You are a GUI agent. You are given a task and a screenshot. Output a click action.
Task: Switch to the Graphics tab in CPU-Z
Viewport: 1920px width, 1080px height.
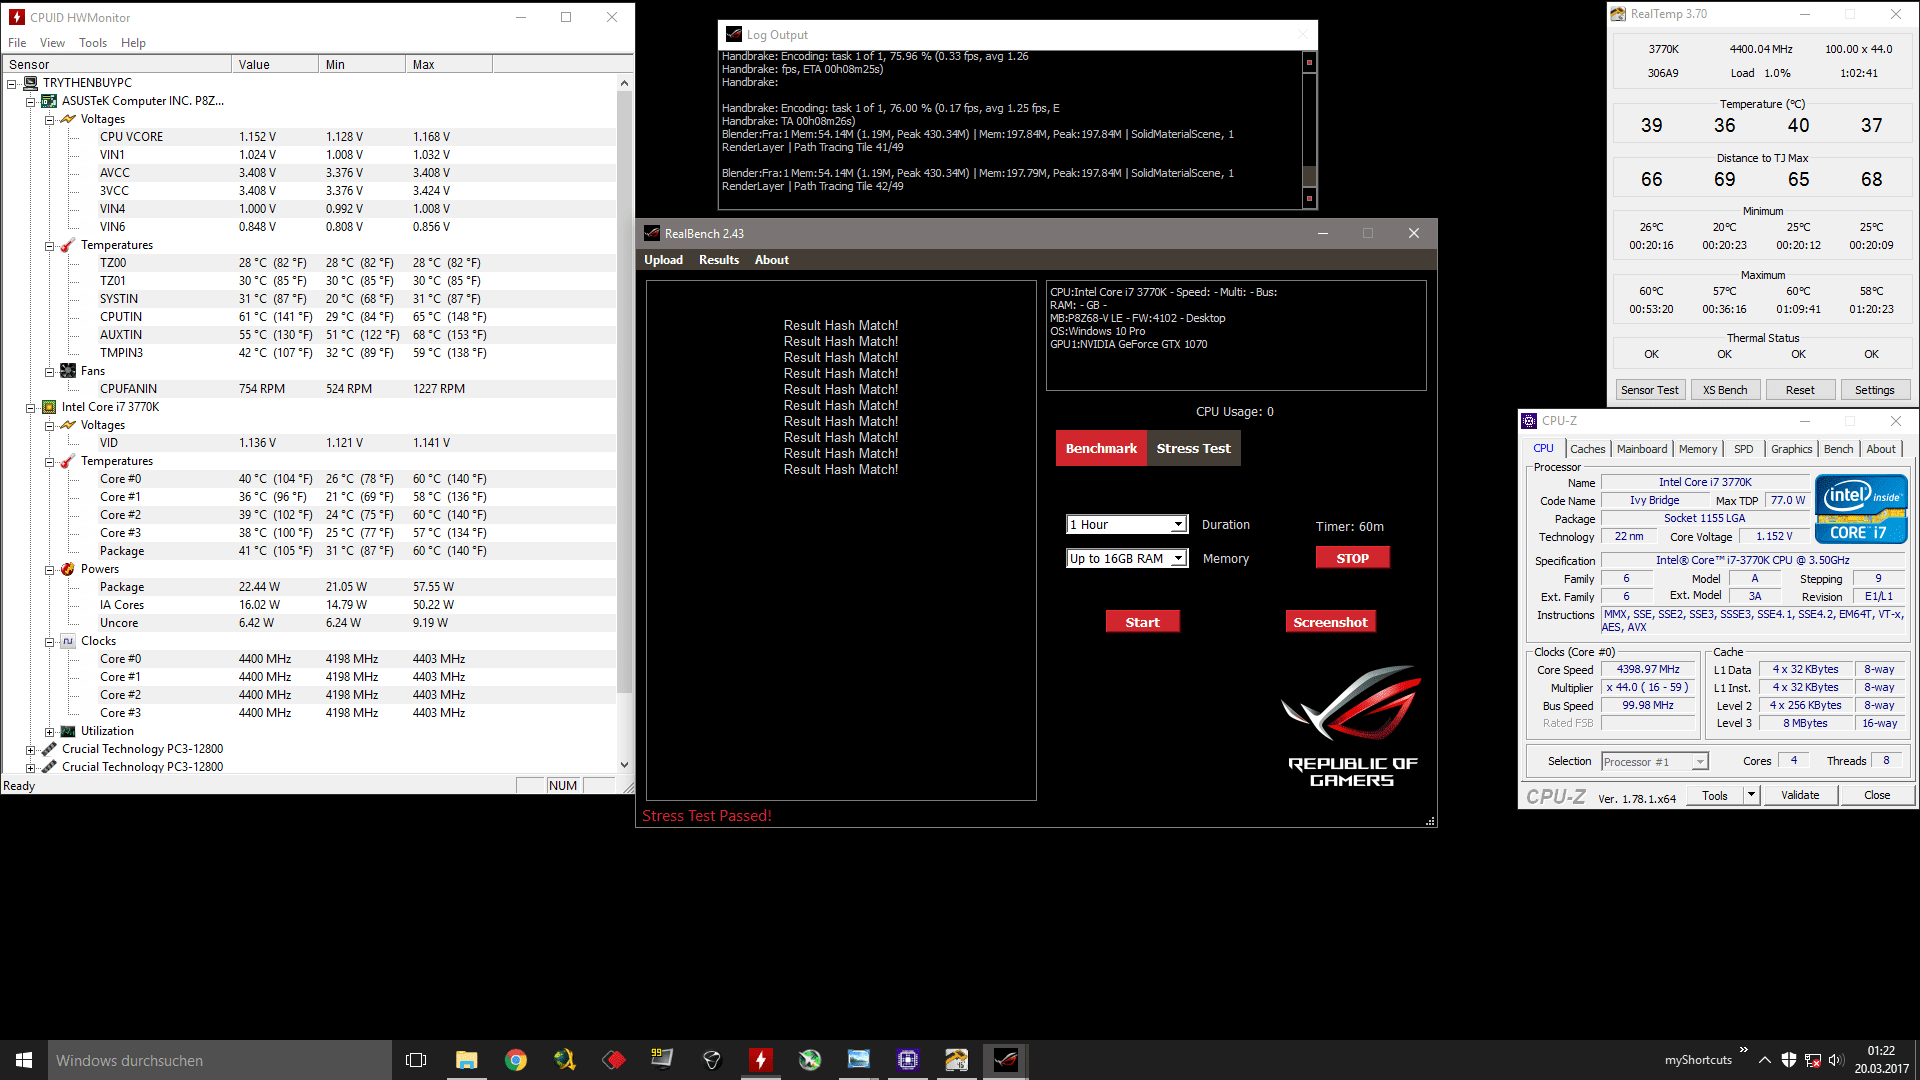(x=1791, y=449)
